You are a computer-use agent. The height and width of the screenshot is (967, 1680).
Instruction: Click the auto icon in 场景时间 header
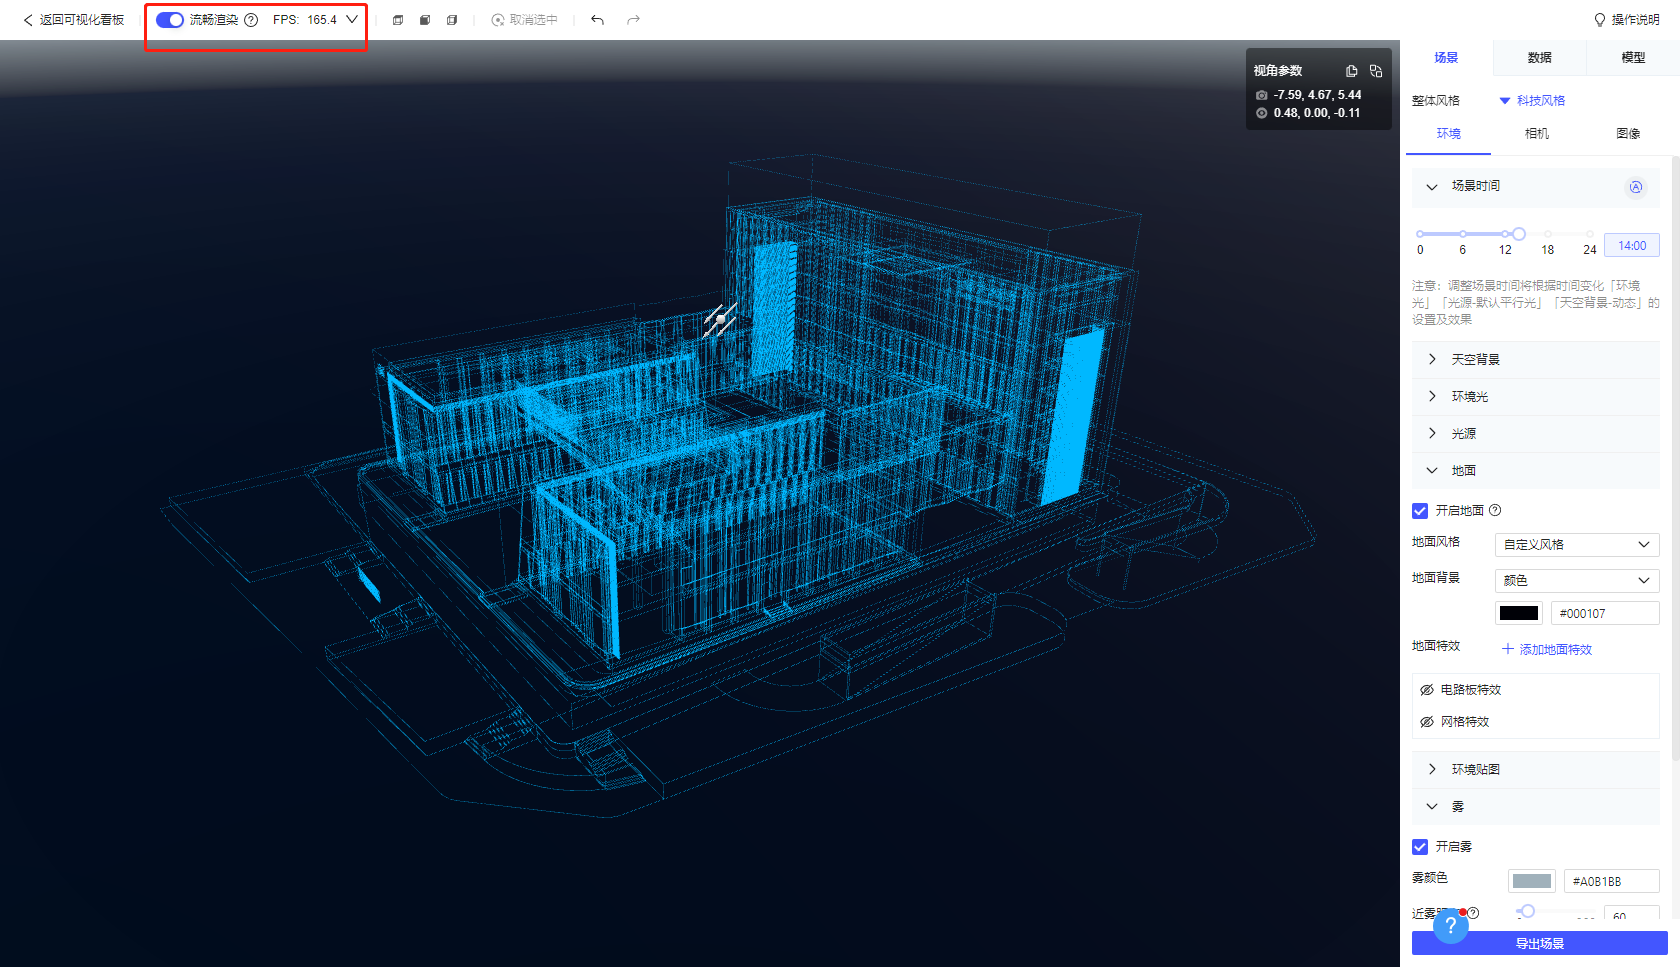coord(1635,187)
